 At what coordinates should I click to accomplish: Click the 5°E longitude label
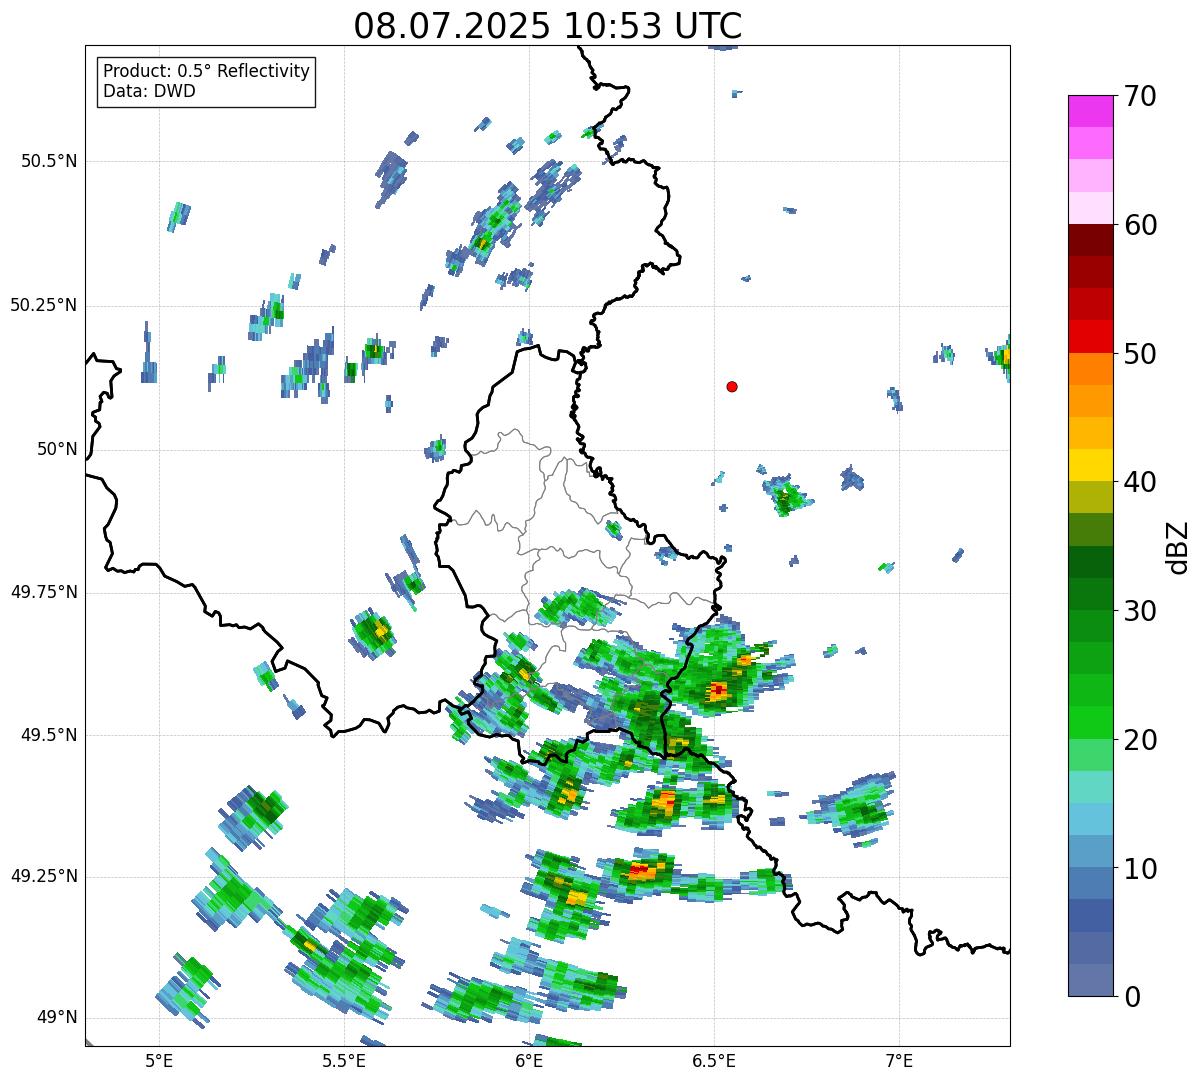pos(159,1060)
